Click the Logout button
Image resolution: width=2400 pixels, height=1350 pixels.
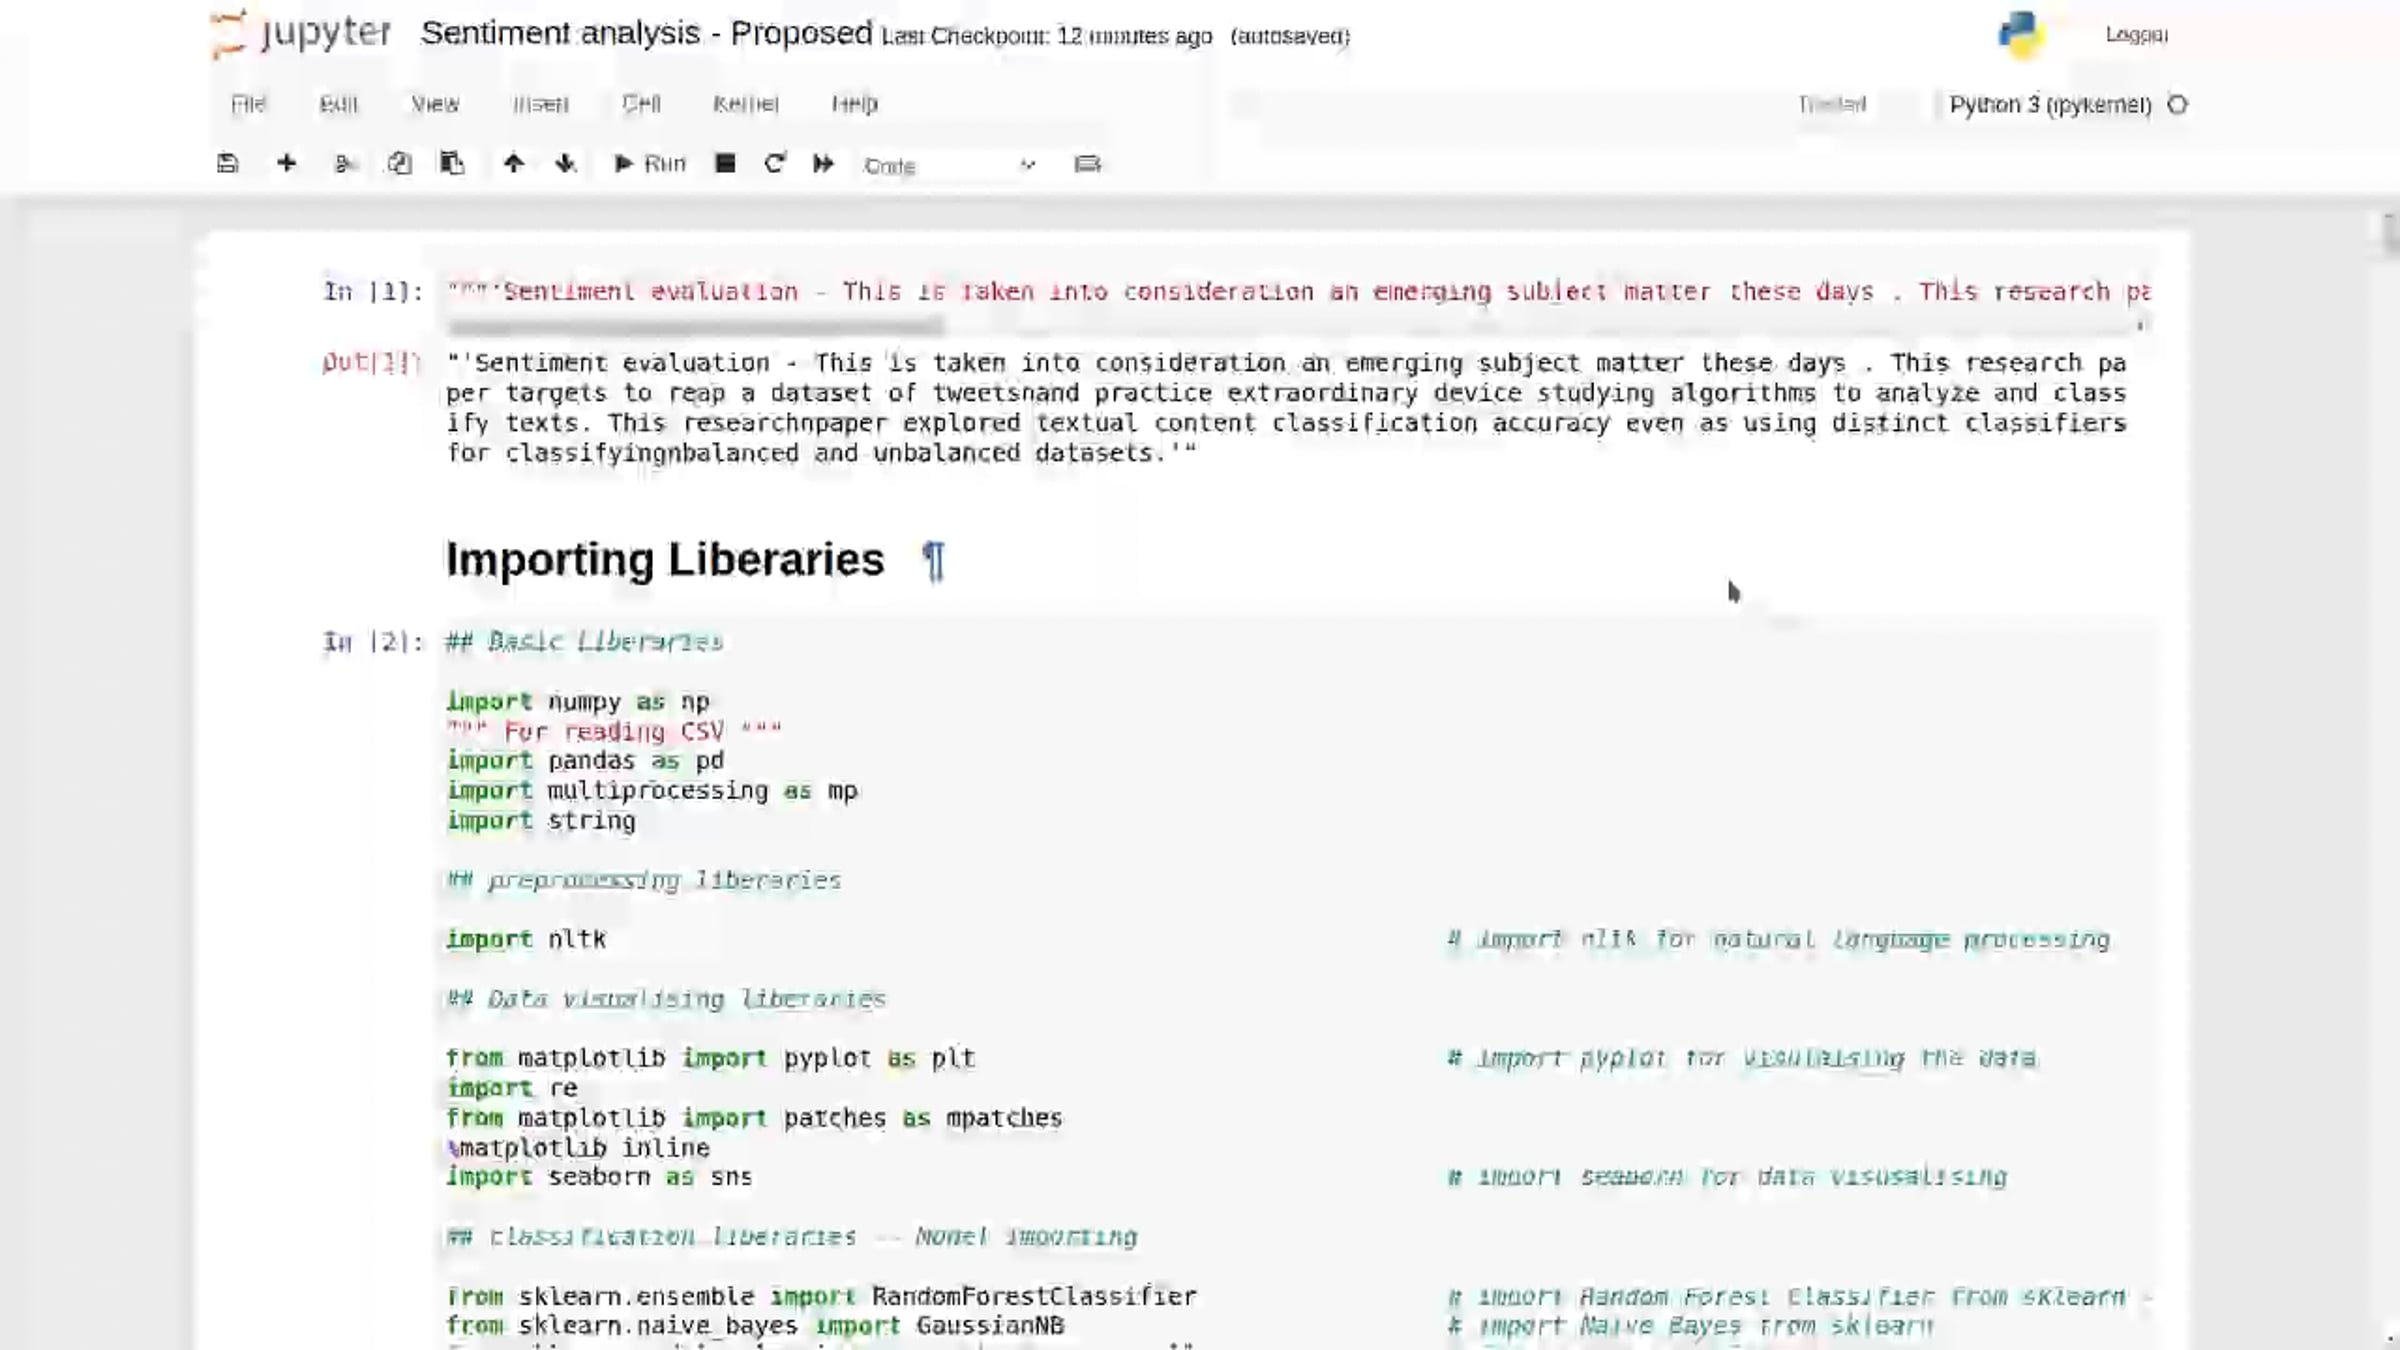click(x=2136, y=35)
